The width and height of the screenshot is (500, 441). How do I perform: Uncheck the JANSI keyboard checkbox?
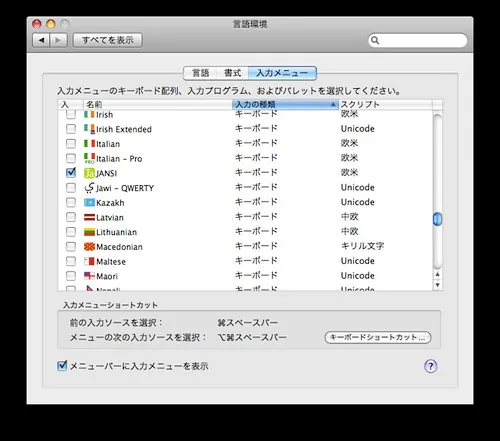pos(71,172)
